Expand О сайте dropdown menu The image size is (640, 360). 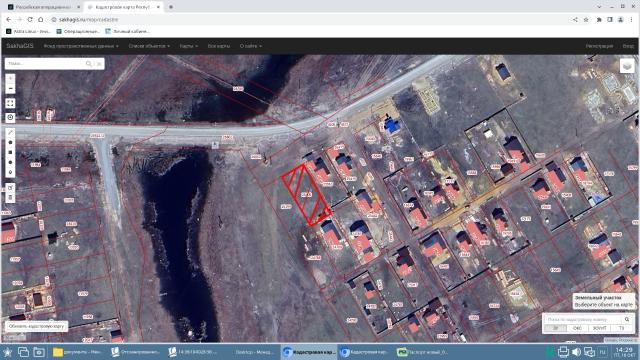pyautogui.click(x=251, y=46)
